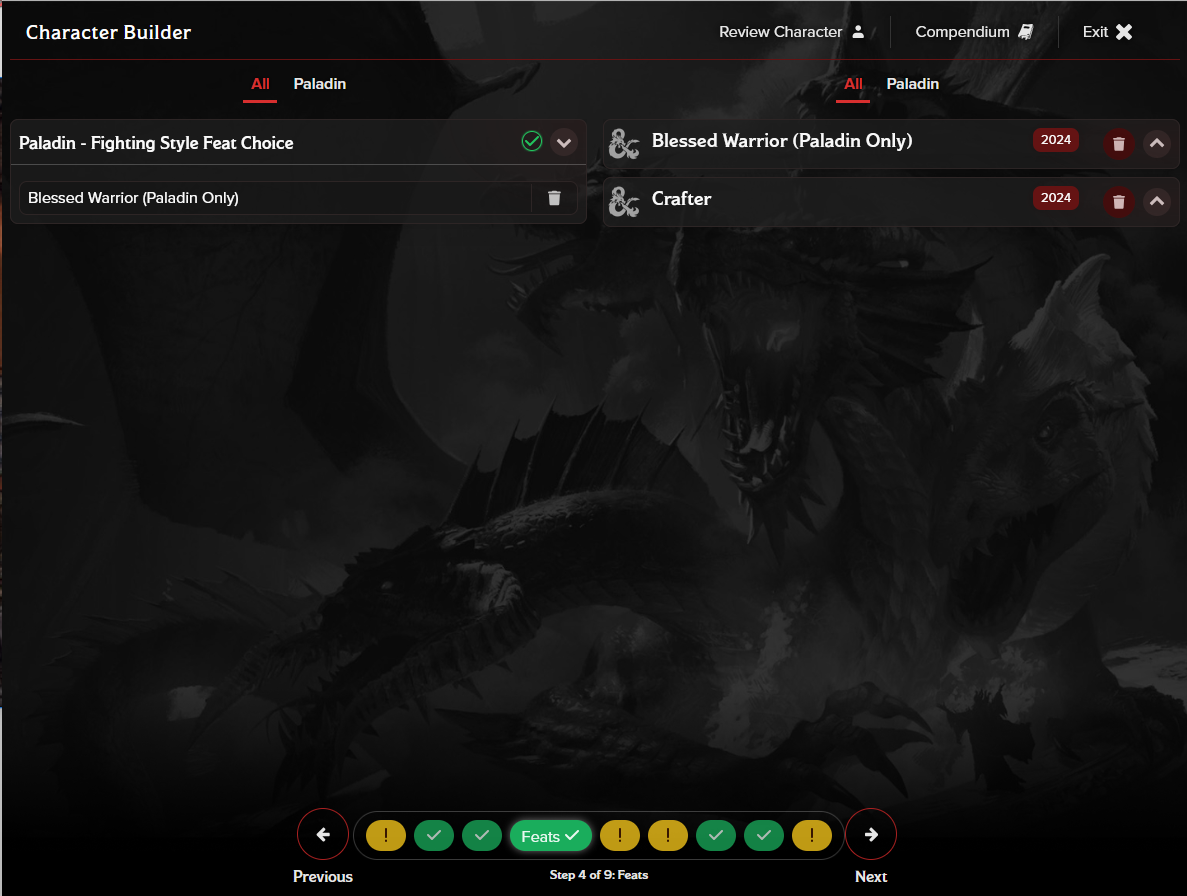This screenshot has width=1187, height=896.
Task: Click the D&D ampersand icon beside Crafter
Action: [625, 202]
